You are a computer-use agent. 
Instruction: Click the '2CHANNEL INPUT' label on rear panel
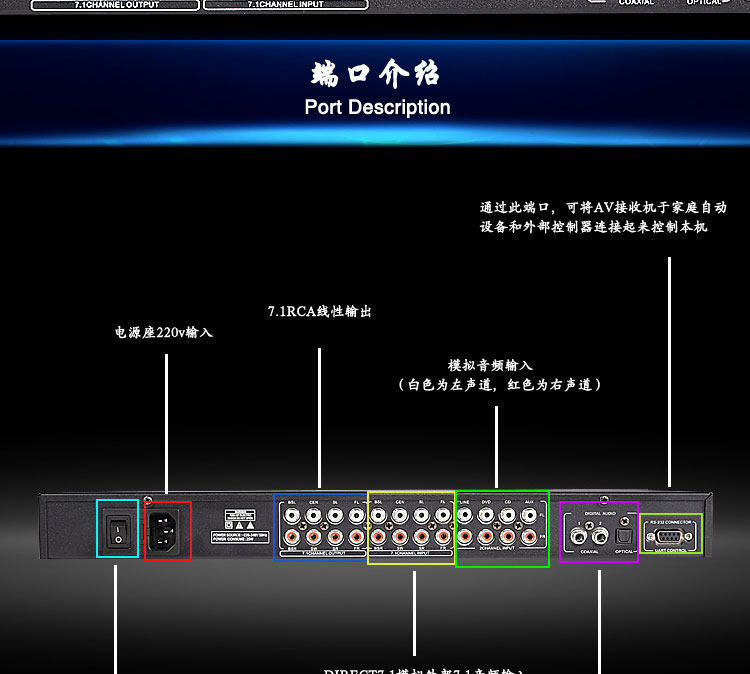pos(497,548)
